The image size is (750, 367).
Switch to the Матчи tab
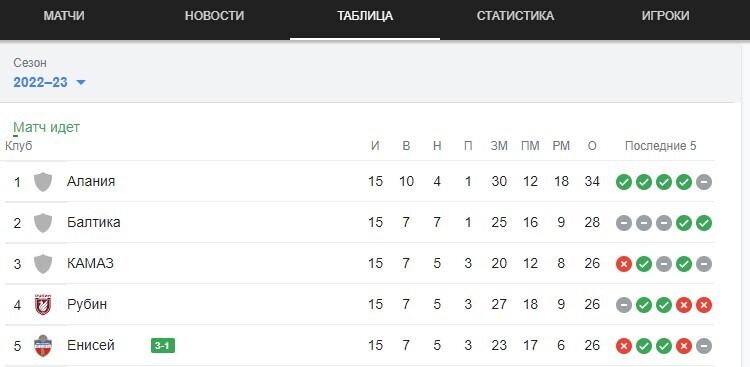64,16
